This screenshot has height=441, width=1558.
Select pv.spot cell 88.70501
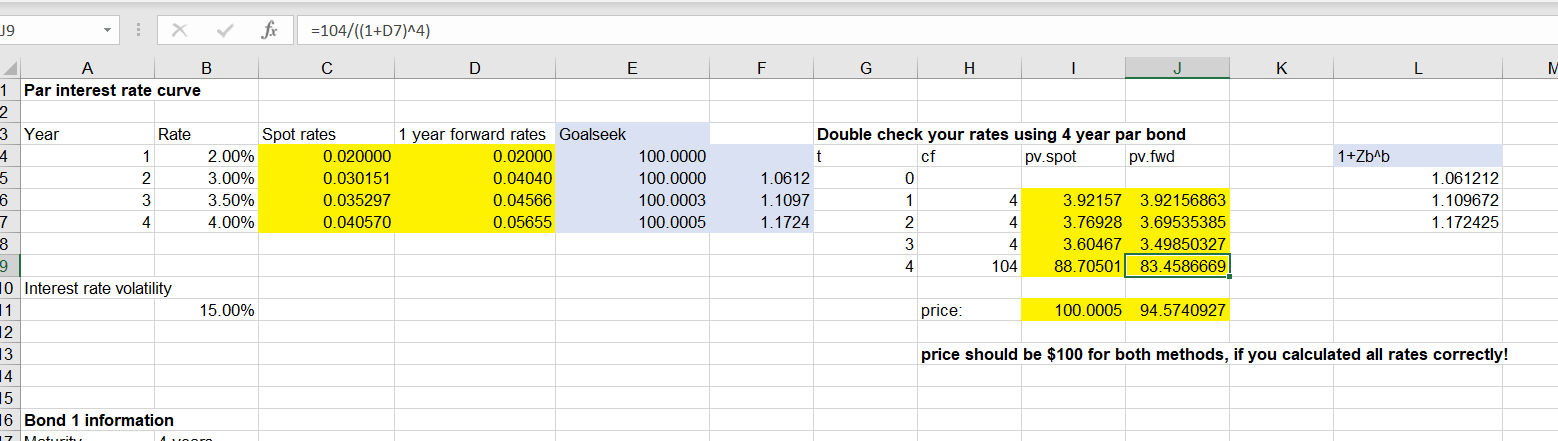[1073, 266]
